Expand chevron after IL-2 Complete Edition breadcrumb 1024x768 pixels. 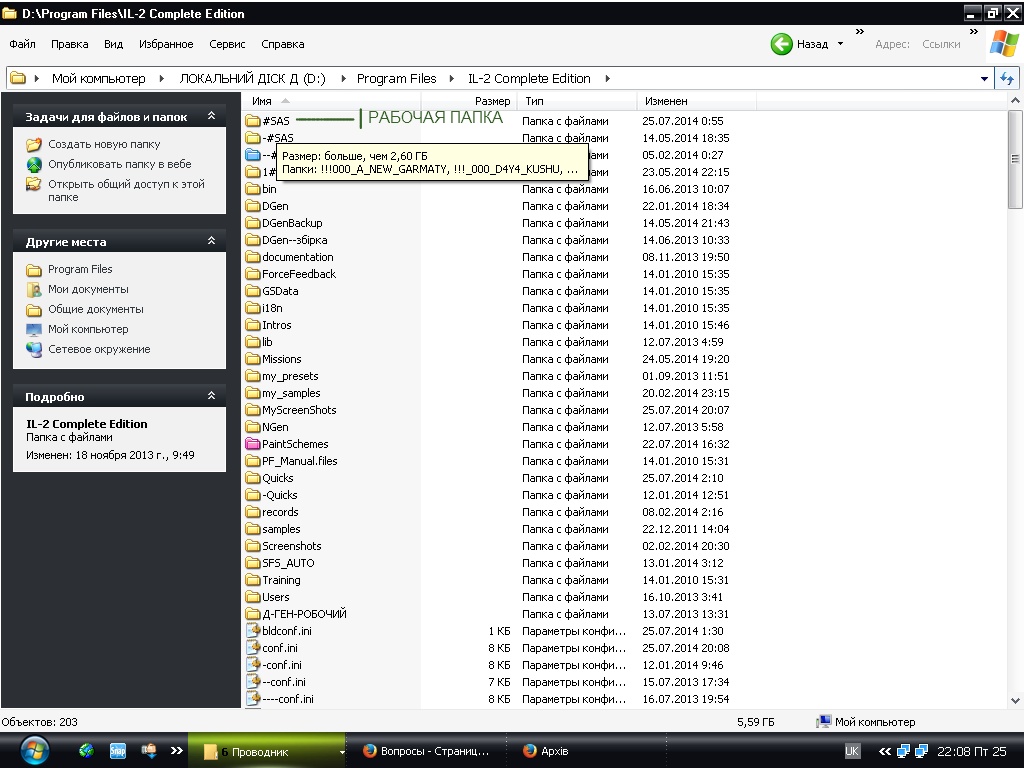[x=607, y=78]
